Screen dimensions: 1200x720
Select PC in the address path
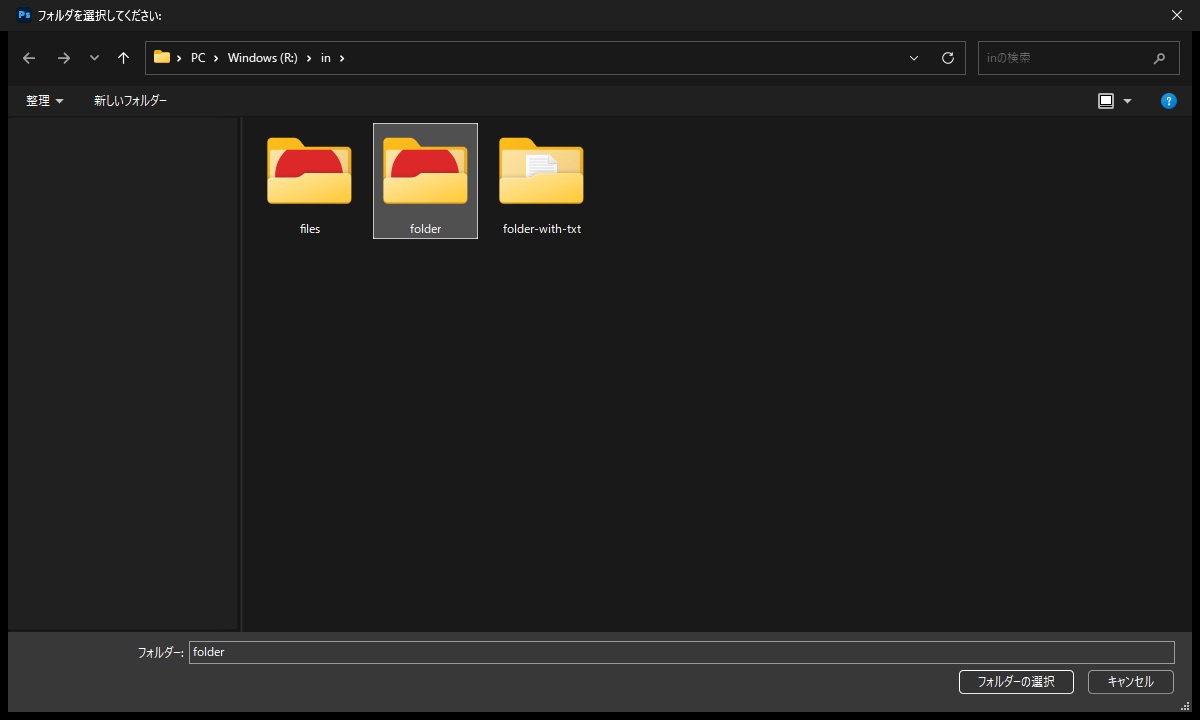[x=198, y=58]
